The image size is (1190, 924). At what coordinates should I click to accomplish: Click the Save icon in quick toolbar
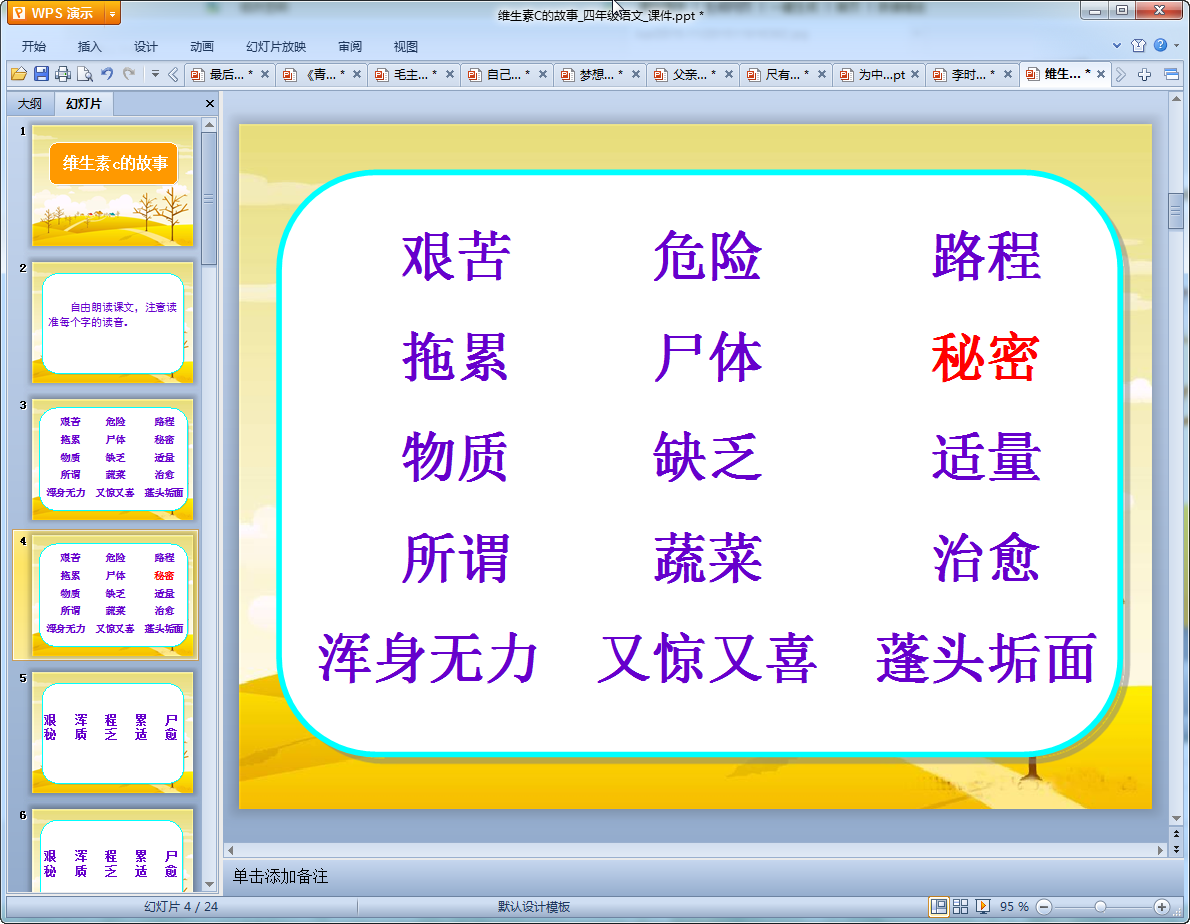tap(41, 74)
